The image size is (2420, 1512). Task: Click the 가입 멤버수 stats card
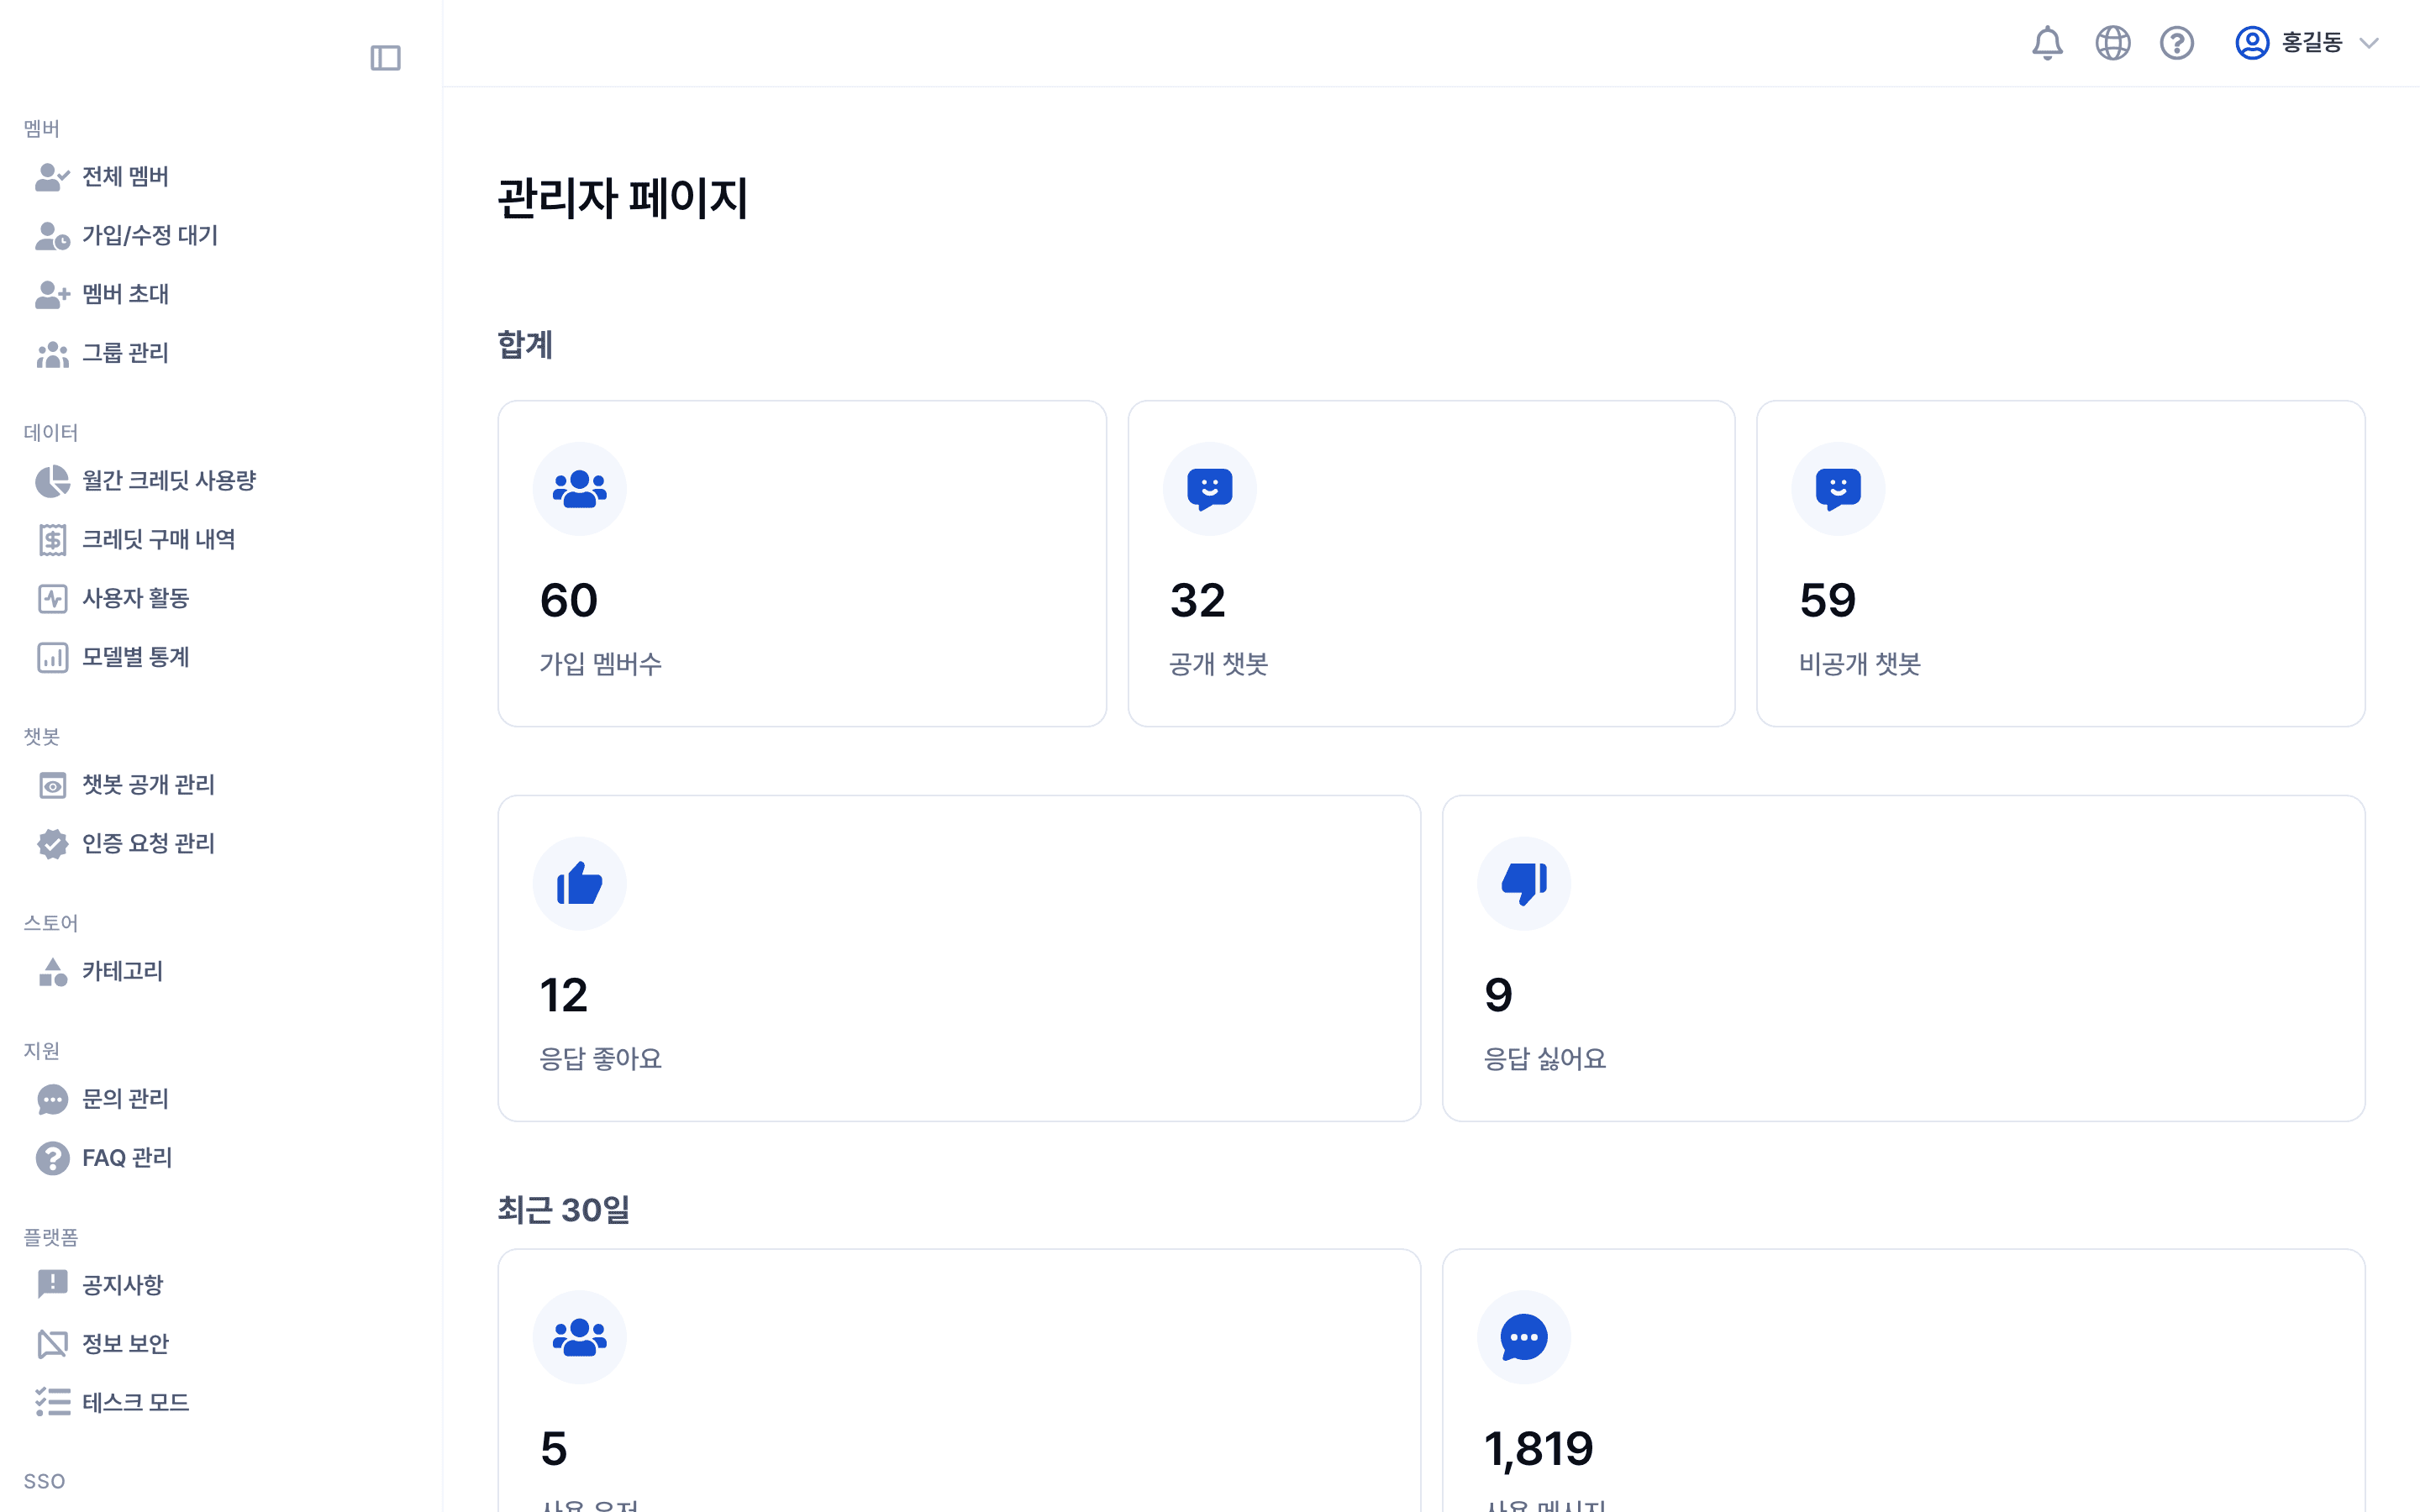(x=801, y=562)
